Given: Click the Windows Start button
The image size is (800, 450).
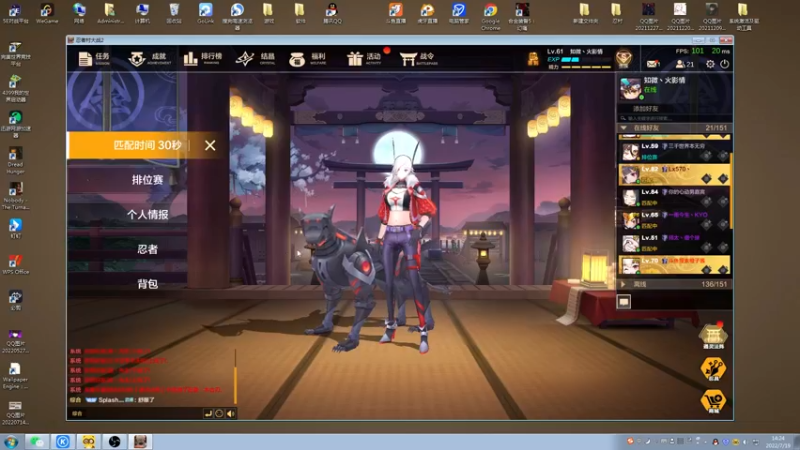Looking at the screenshot, I should (11, 442).
